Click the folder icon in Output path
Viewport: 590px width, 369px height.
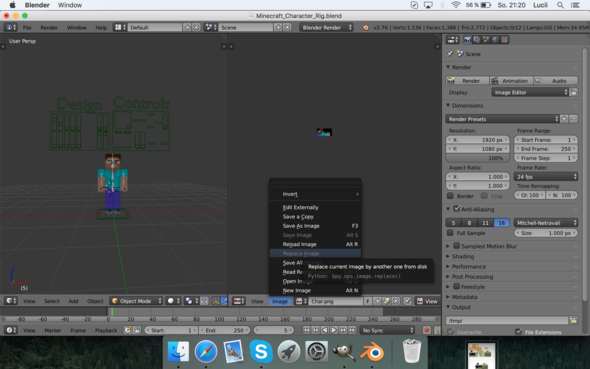[x=573, y=320]
